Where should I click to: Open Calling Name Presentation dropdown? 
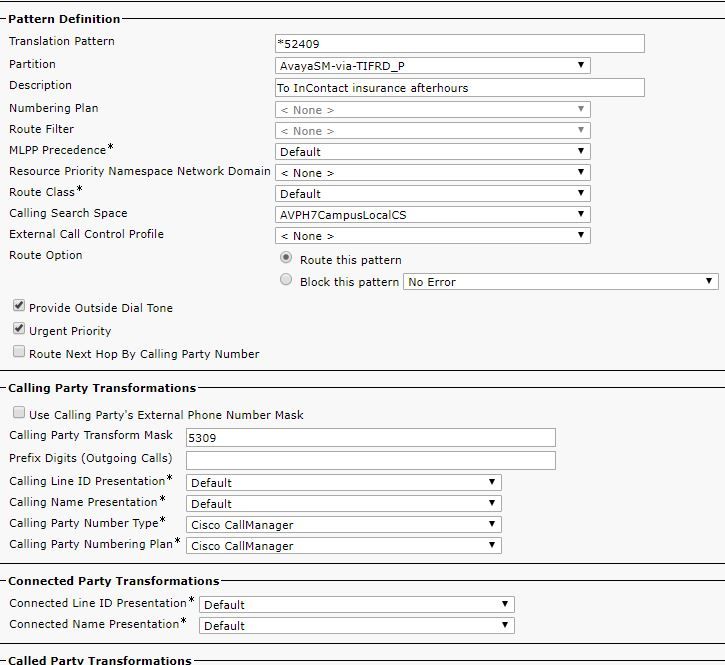click(x=344, y=503)
